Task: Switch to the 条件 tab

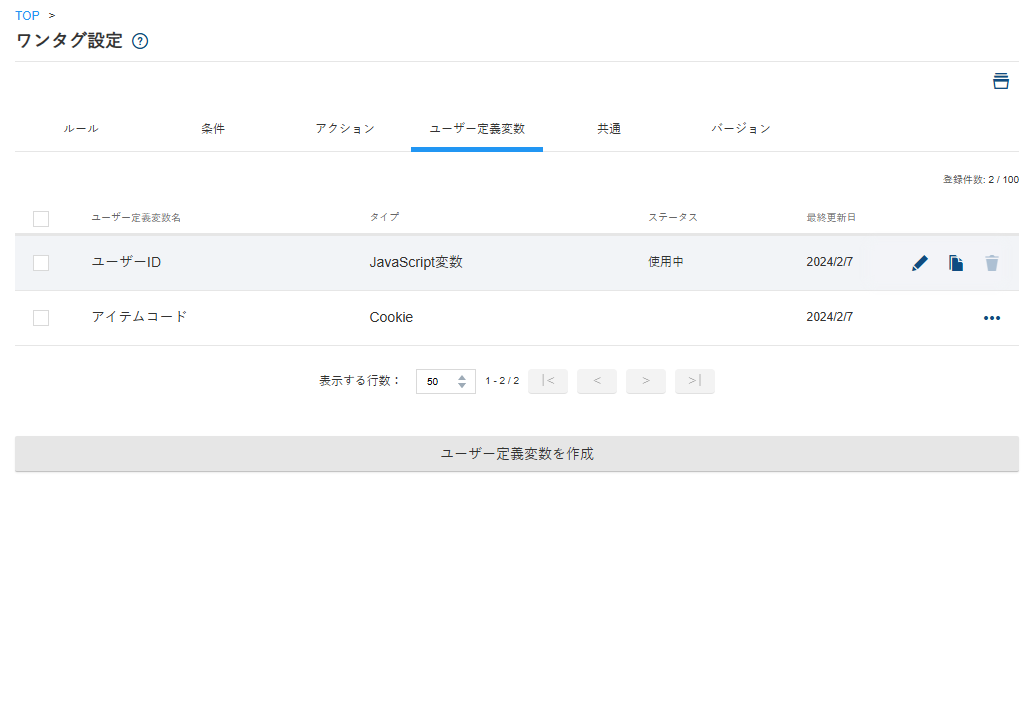Action: tap(213, 129)
